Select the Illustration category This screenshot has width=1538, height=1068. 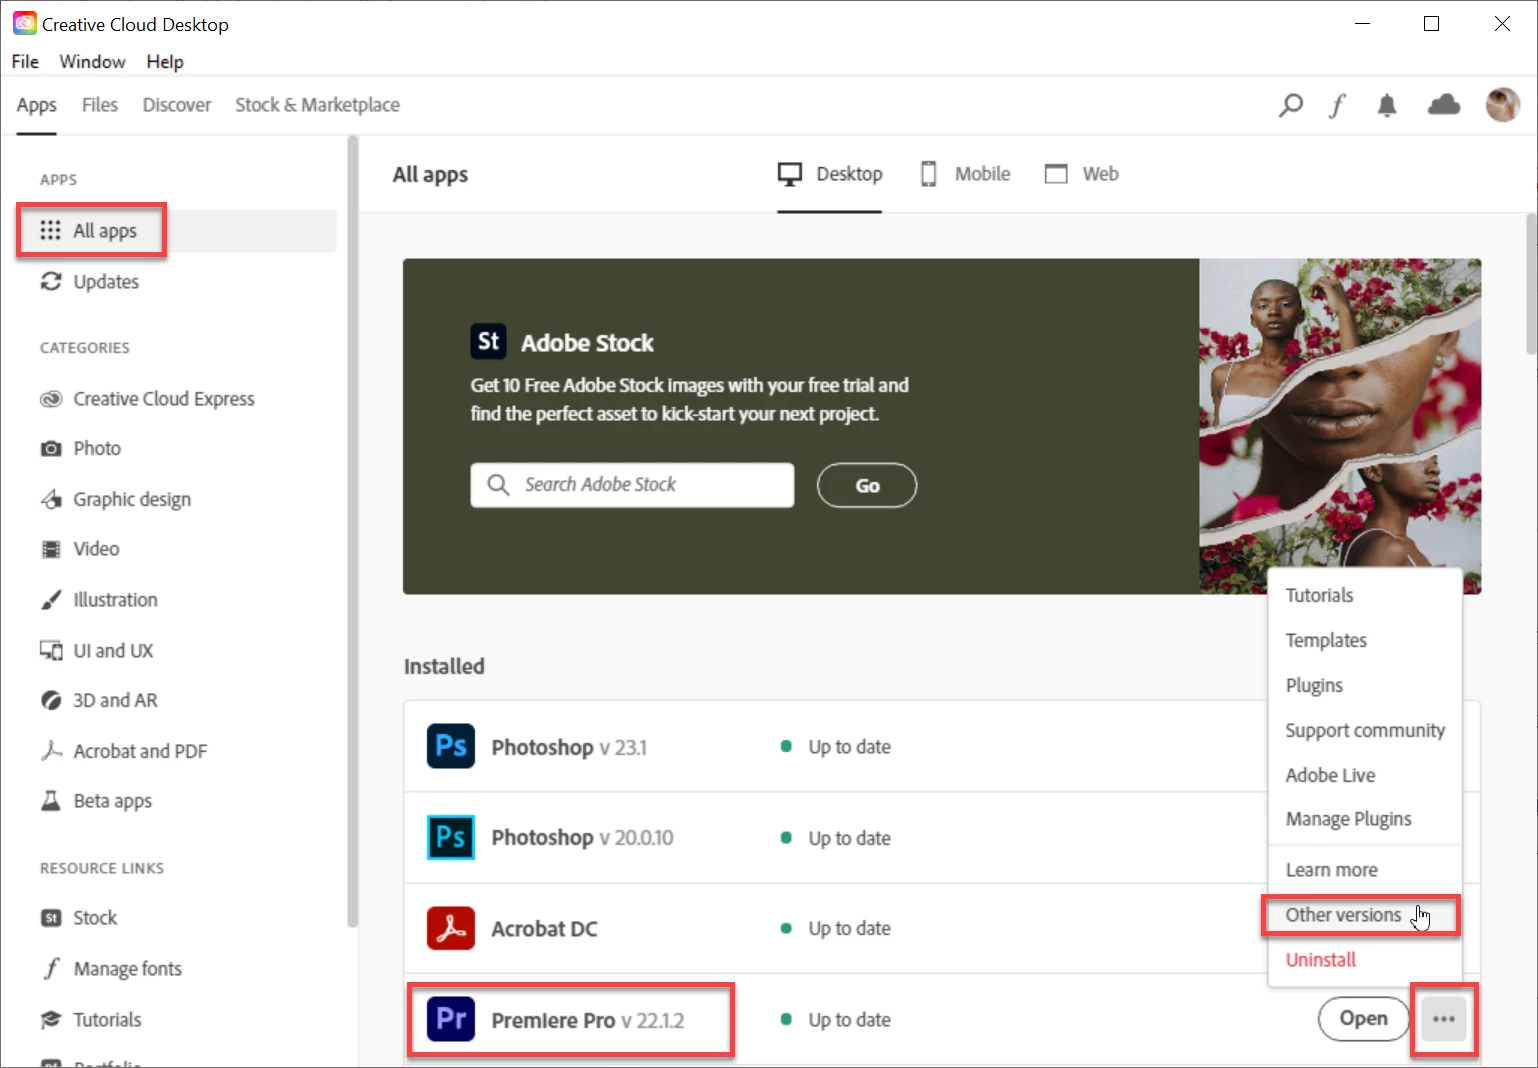[x=98, y=600]
